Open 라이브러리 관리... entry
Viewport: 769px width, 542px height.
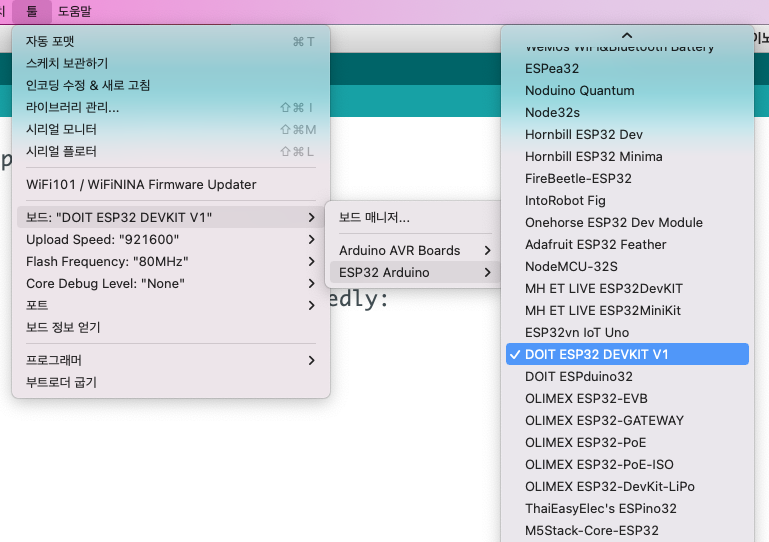(171, 107)
